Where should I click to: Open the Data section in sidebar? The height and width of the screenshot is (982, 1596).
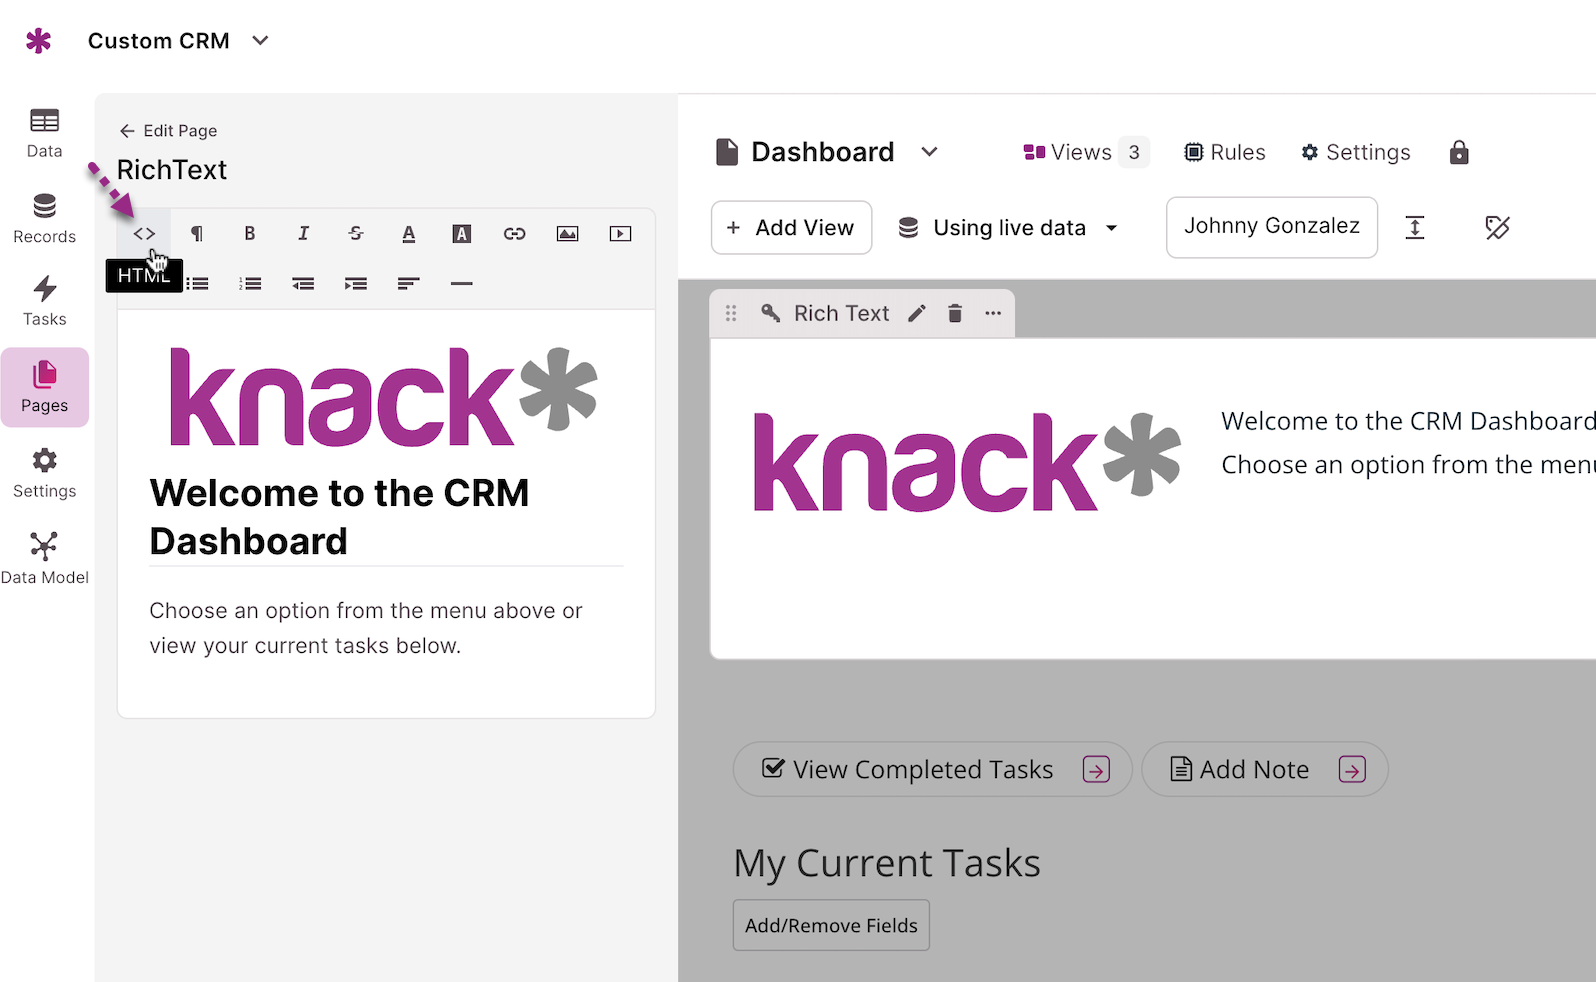pyautogui.click(x=45, y=133)
